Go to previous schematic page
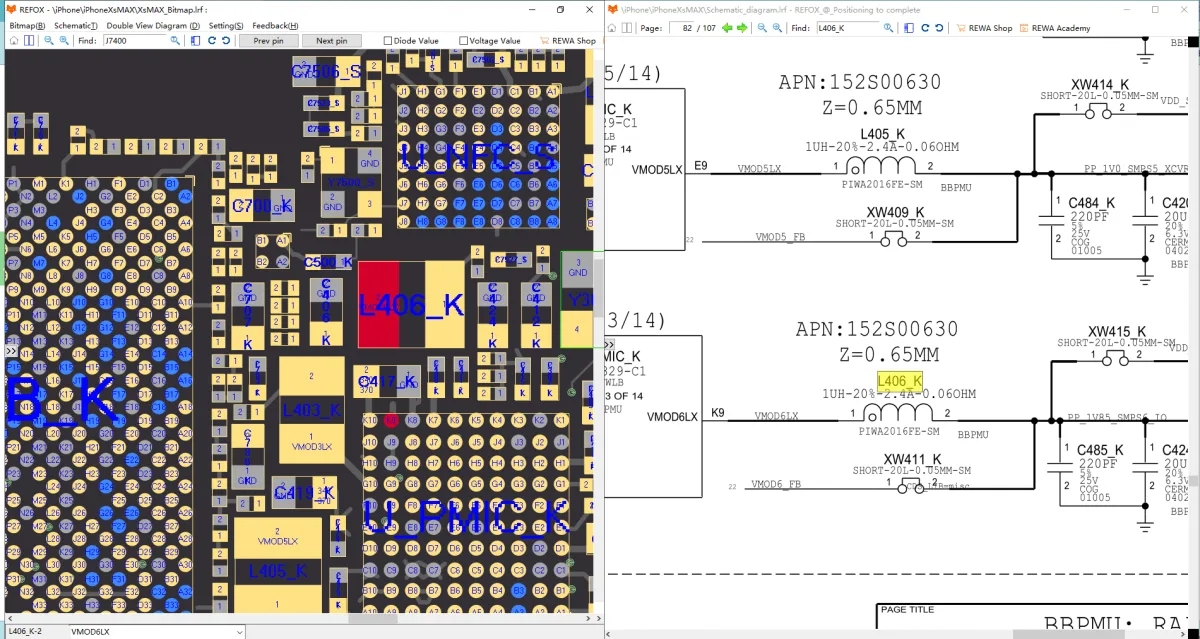The image size is (1200, 639). (727, 28)
